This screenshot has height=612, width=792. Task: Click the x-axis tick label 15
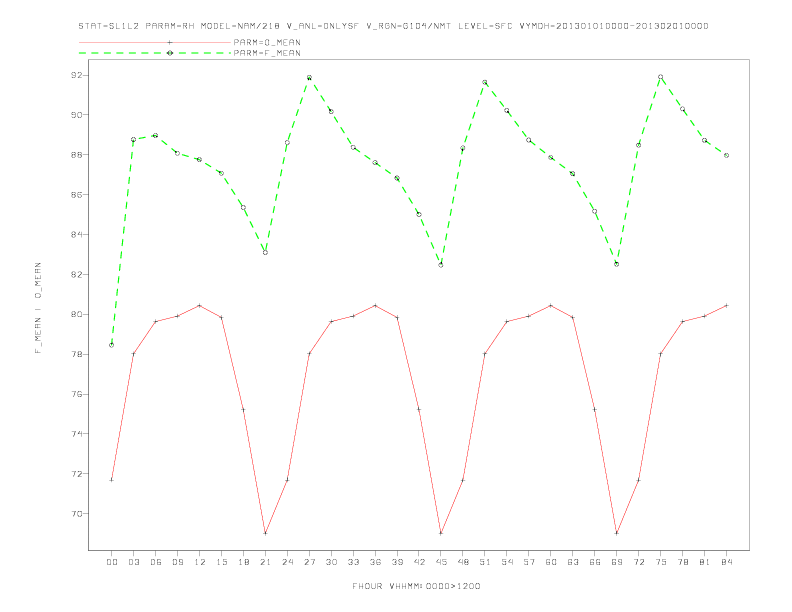click(221, 562)
